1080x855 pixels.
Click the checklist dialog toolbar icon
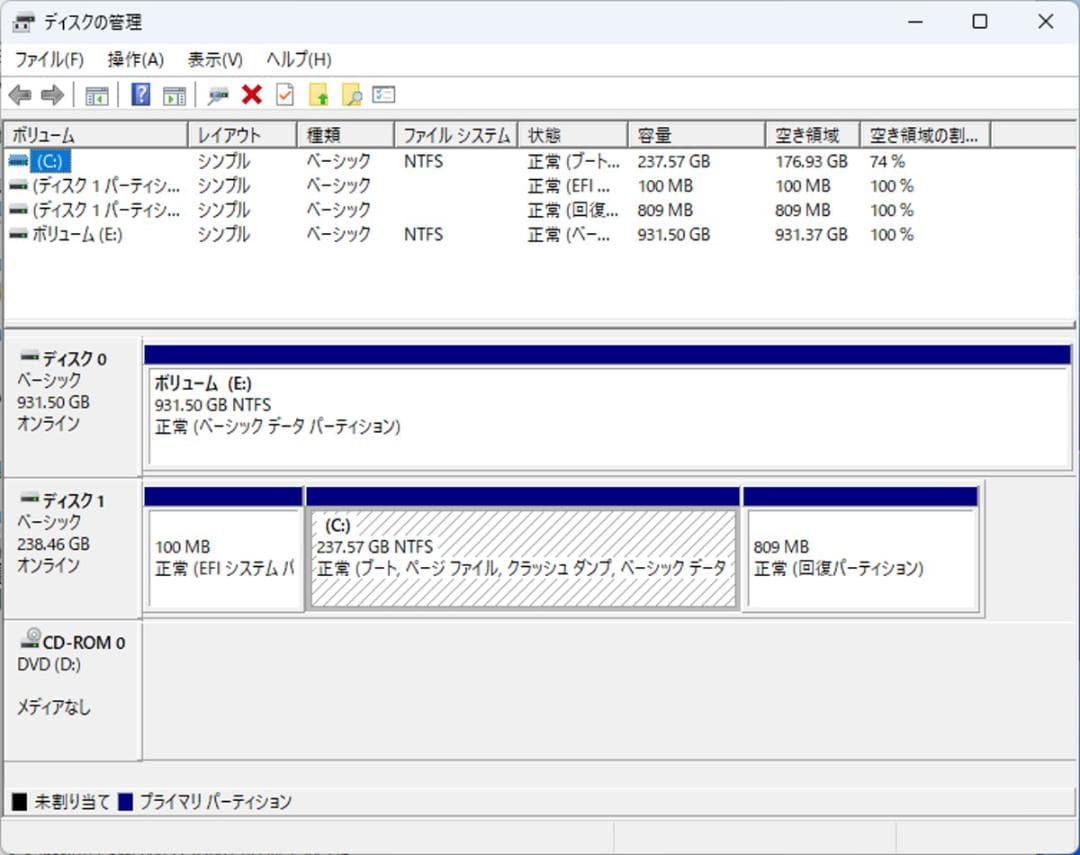point(381,95)
